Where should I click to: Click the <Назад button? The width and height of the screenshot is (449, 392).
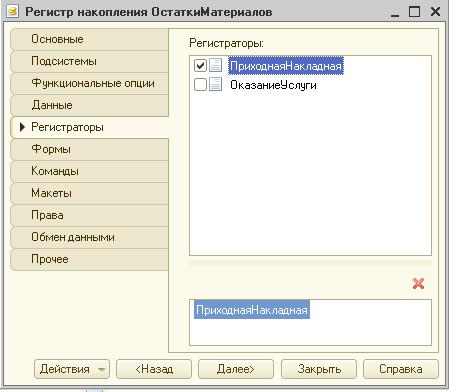(154, 369)
